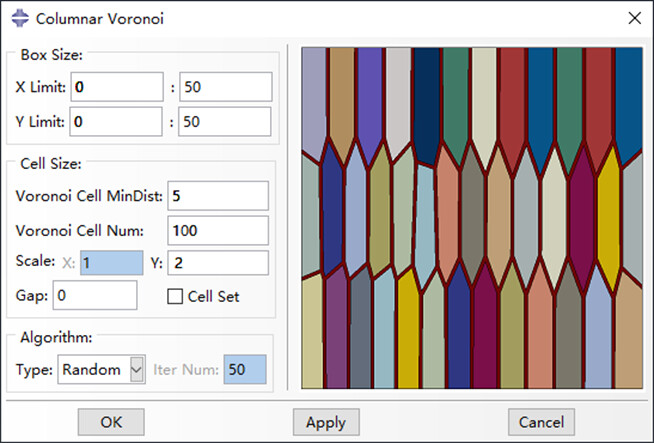Select the X Limit maximum field

pyautogui.click(x=225, y=87)
